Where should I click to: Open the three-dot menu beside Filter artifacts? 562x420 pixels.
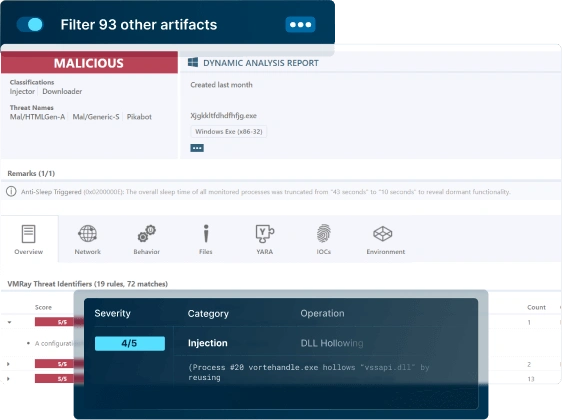coord(300,25)
